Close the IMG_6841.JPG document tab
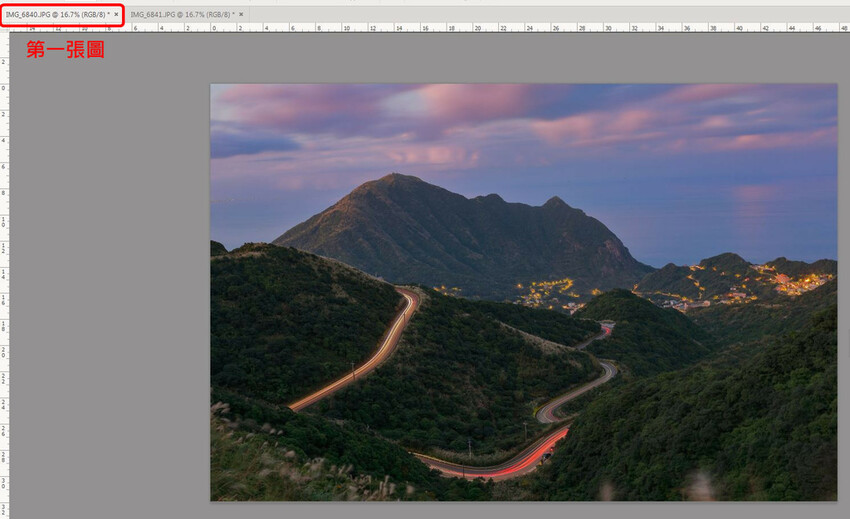This screenshot has height=519, width=850. (241, 15)
